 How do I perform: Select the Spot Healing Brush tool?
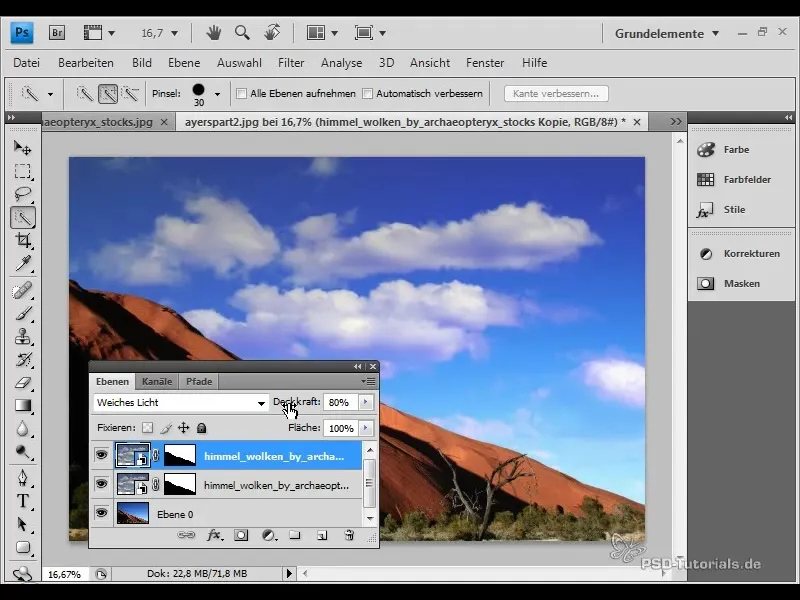22,291
